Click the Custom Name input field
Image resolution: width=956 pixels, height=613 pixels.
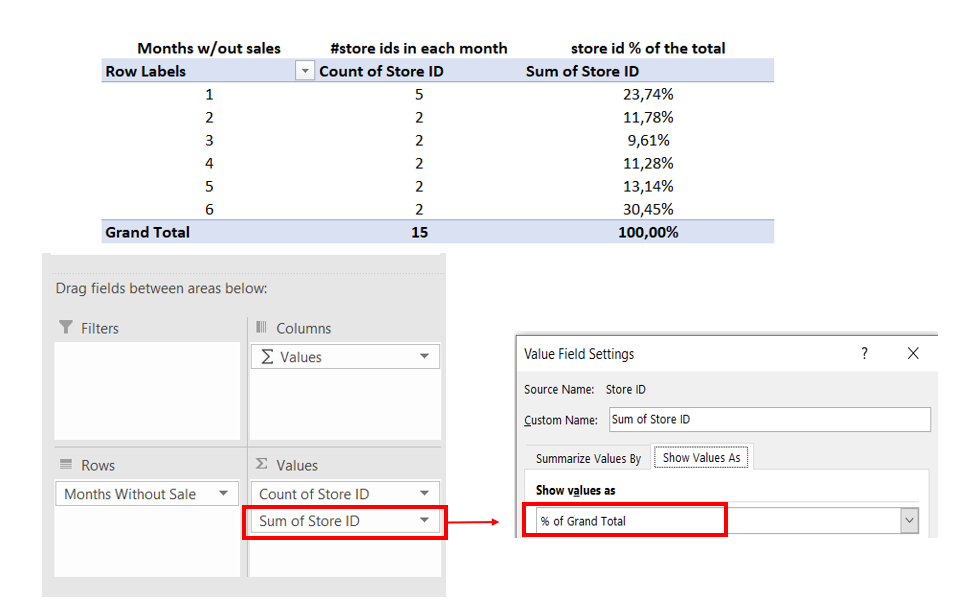click(x=769, y=420)
